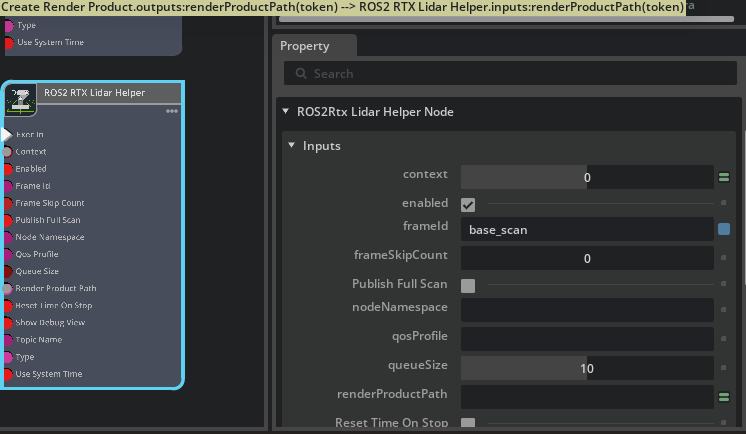This screenshot has height=434, width=746.
Task: Click the Enabled input port
Action: coord(8,169)
